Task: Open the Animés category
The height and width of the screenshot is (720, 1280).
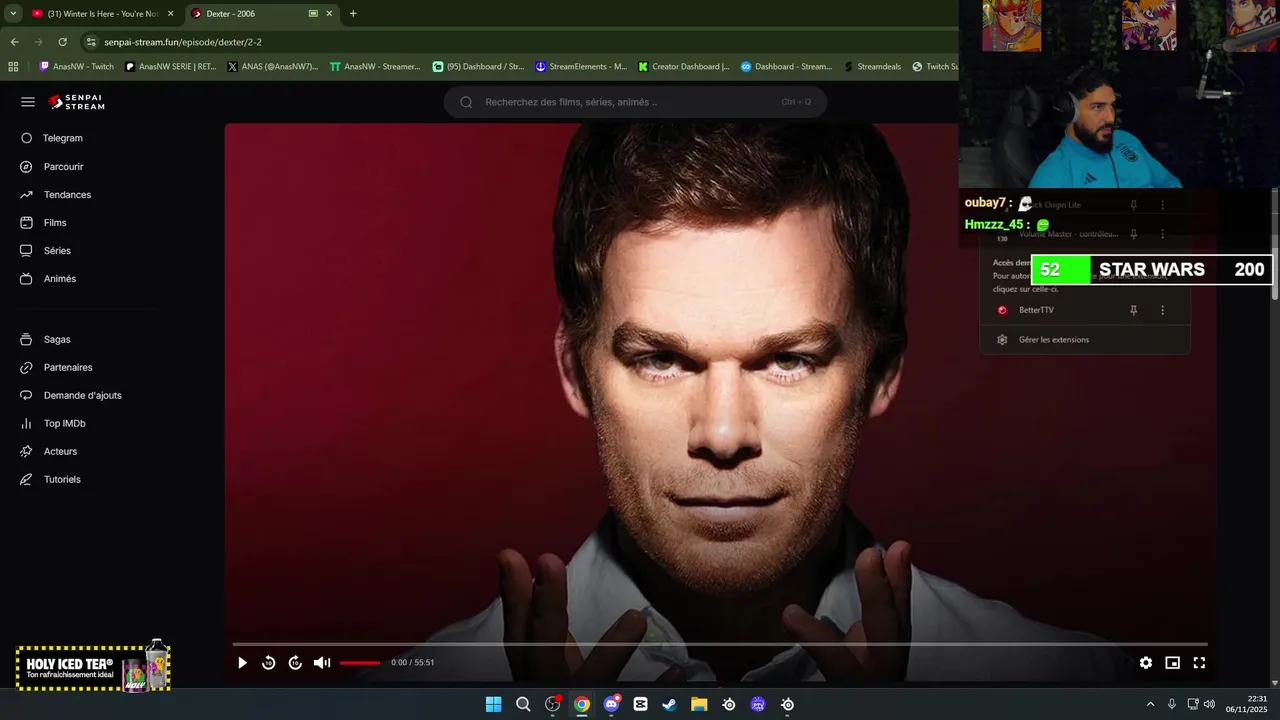Action: [x=59, y=279]
